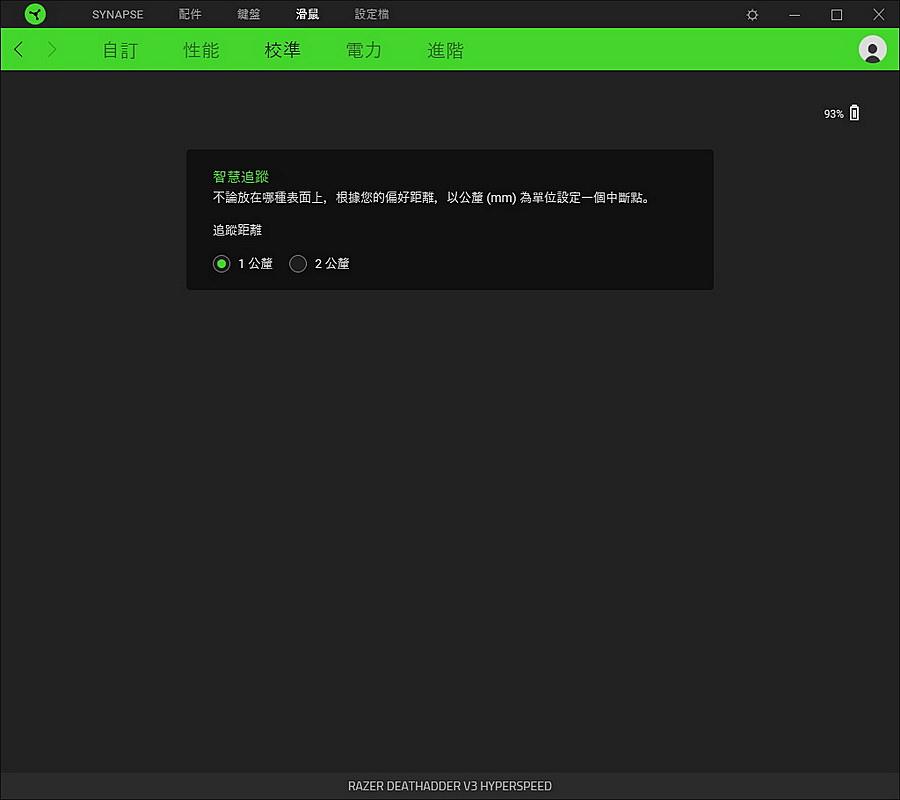The height and width of the screenshot is (800, 900).
Task: Minimize the Synapse window
Action: coord(794,15)
